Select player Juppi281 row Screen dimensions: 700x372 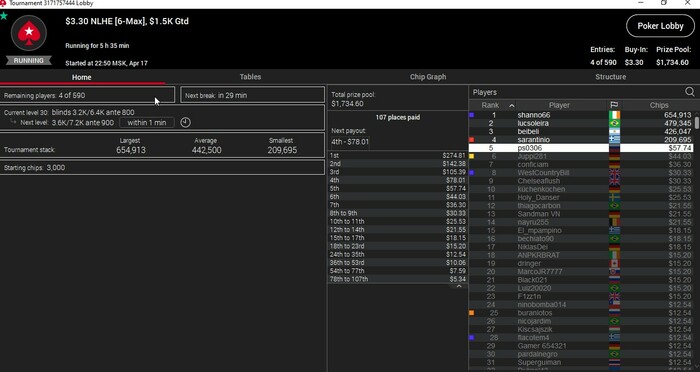click(581, 156)
